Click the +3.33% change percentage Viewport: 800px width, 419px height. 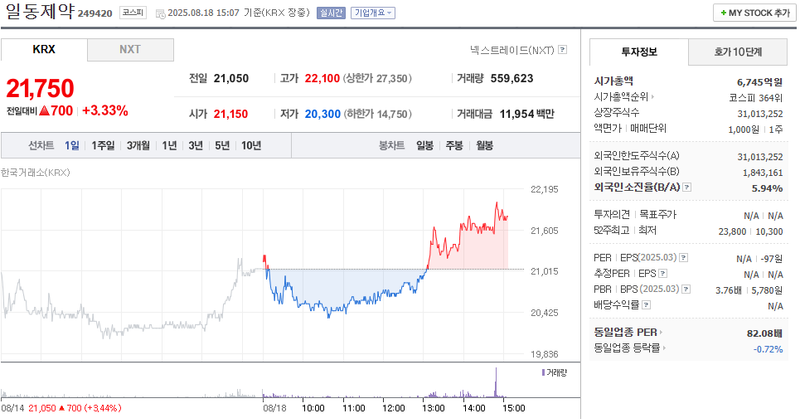[x=105, y=111]
